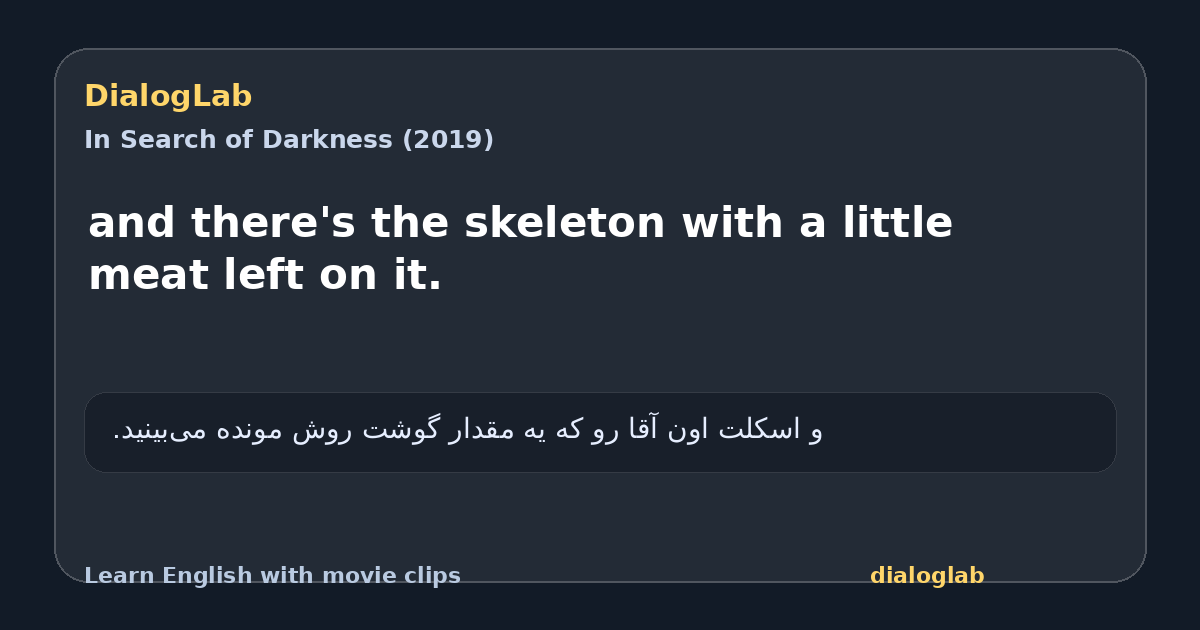
Task: Click the year 2019 in the movie title
Action: tap(448, 140)
